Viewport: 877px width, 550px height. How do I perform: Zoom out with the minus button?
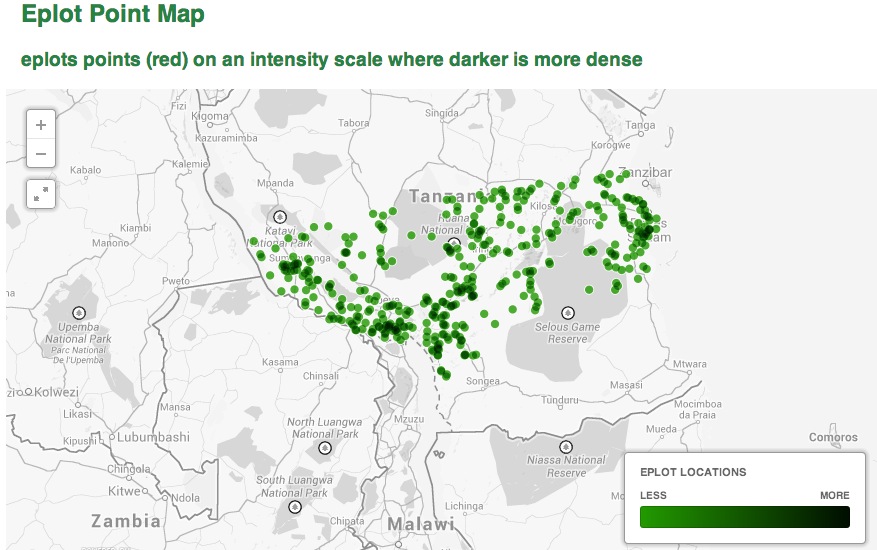(41, 153)
